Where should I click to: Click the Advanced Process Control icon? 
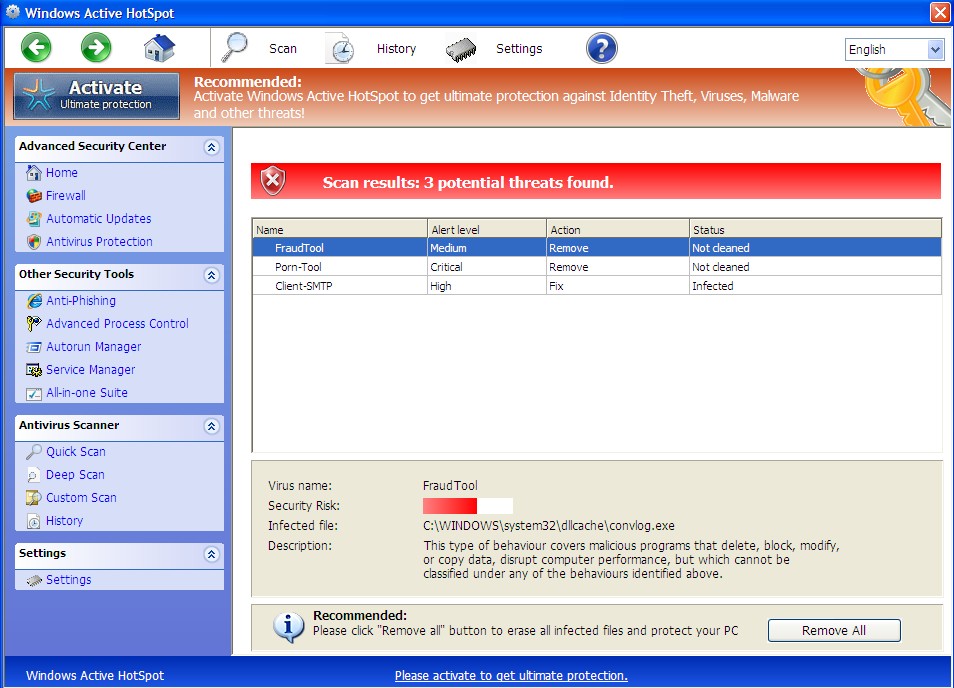(34, 324)
